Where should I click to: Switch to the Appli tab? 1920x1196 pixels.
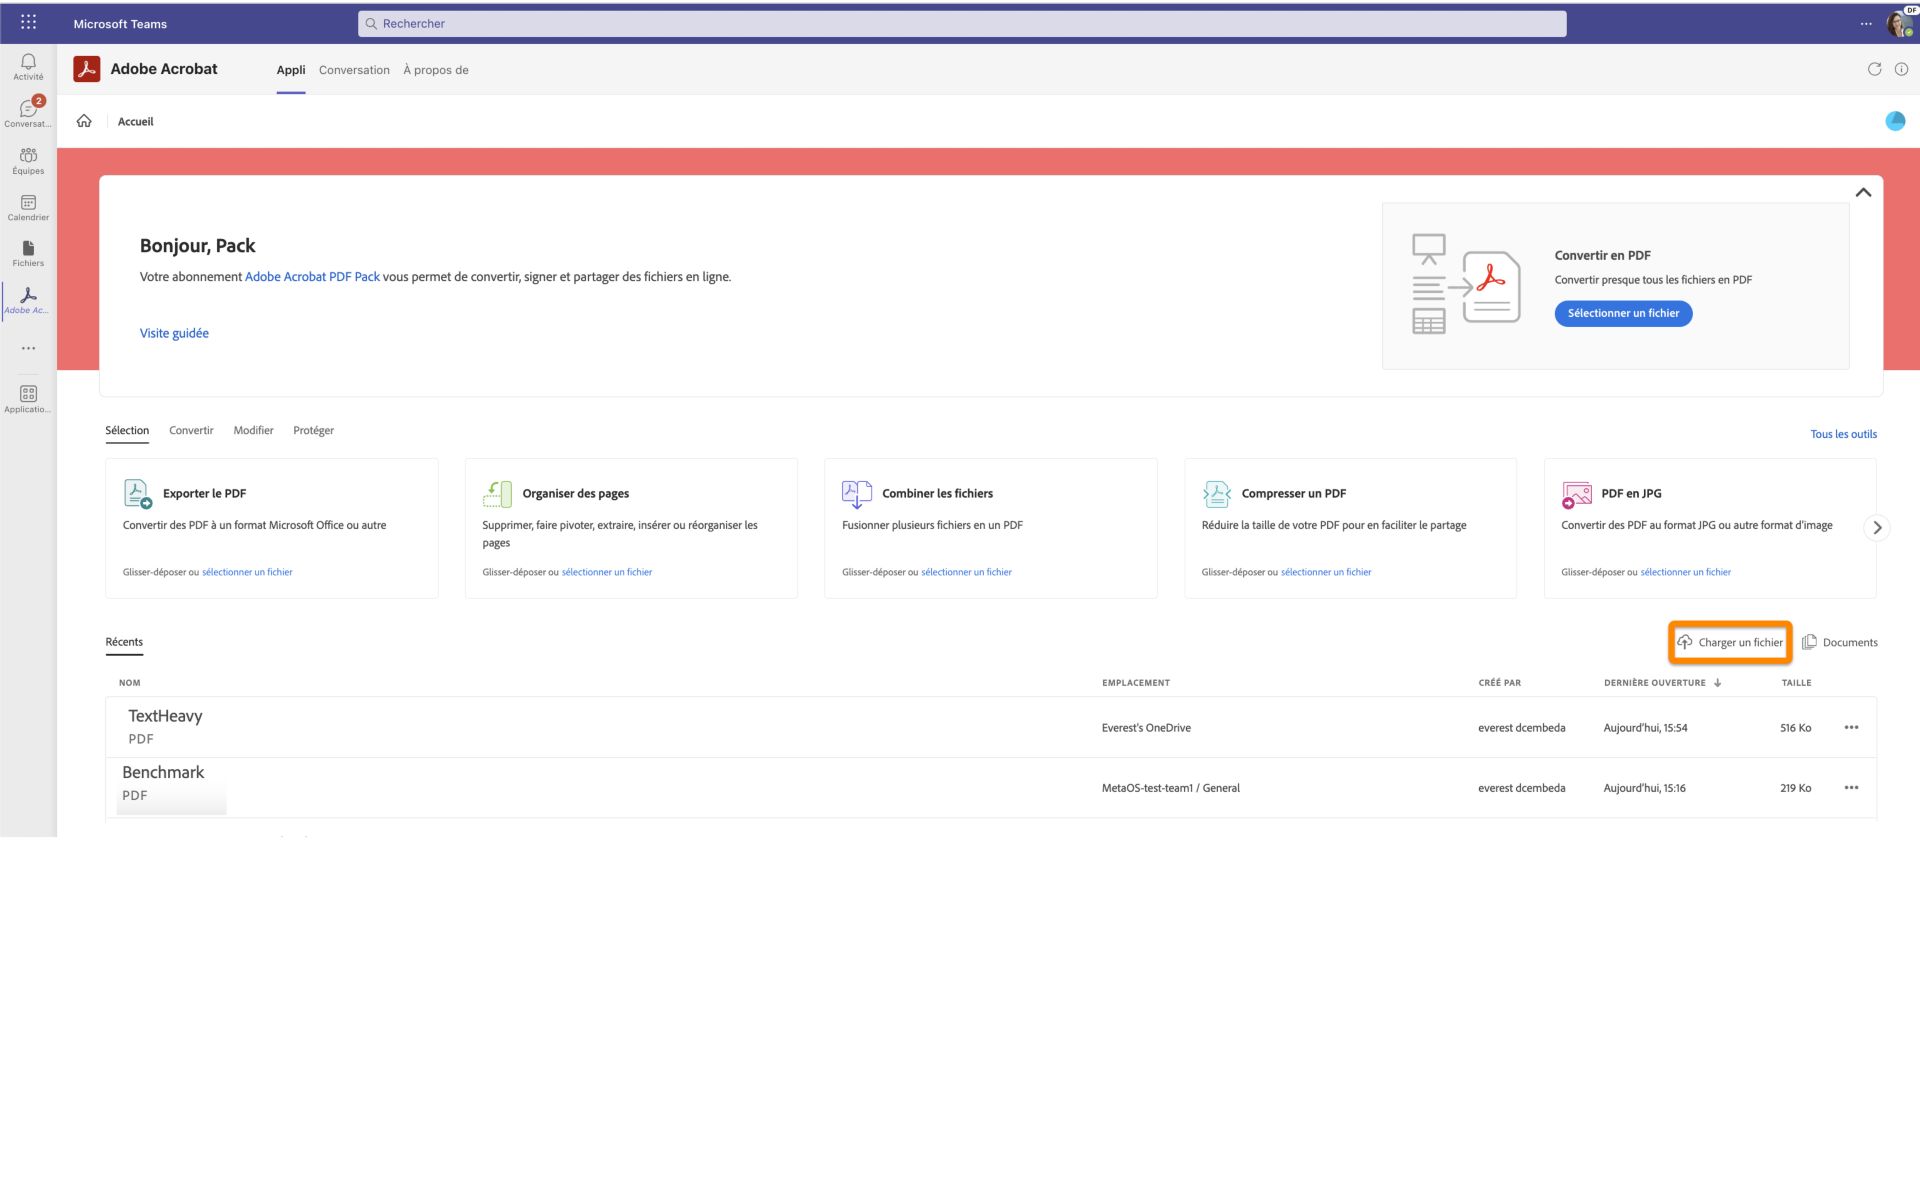[x=291, y=70]
